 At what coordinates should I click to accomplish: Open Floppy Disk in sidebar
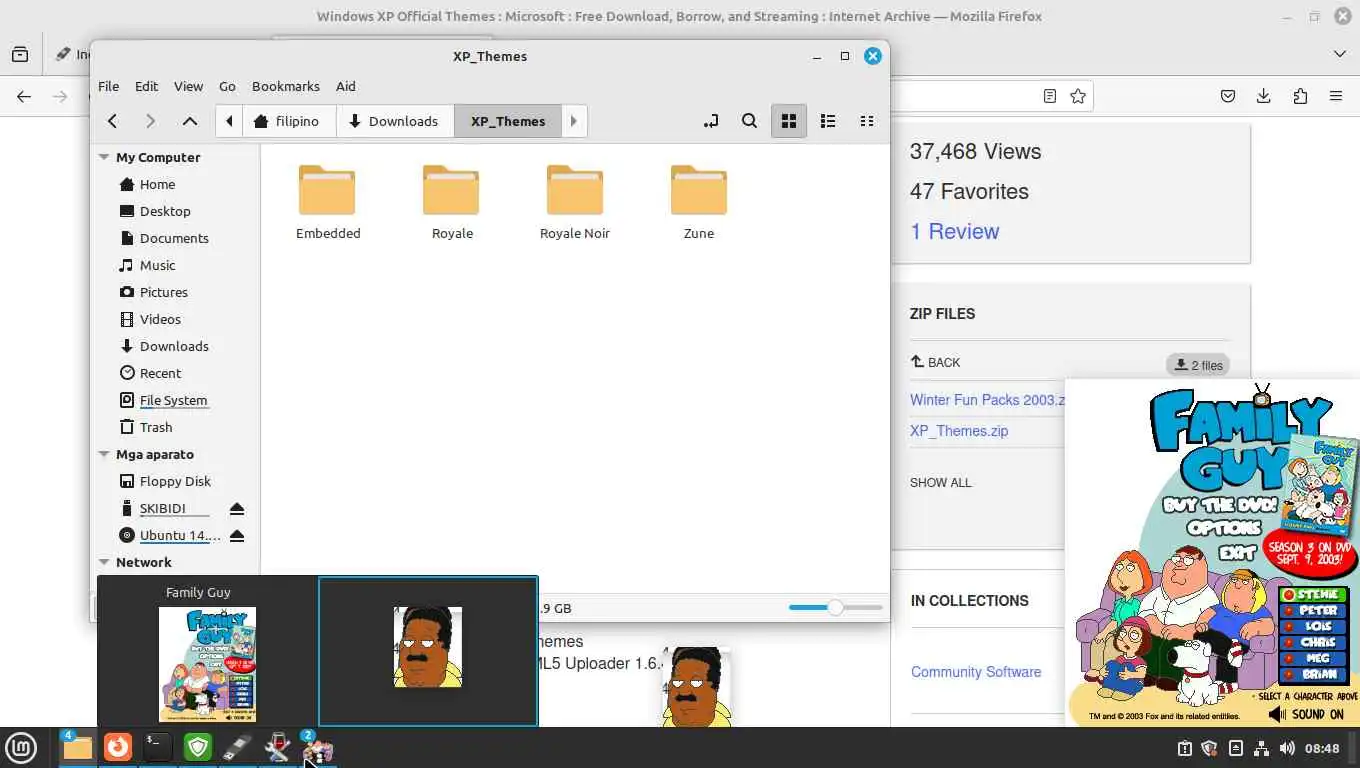click(x=175, y=481)
